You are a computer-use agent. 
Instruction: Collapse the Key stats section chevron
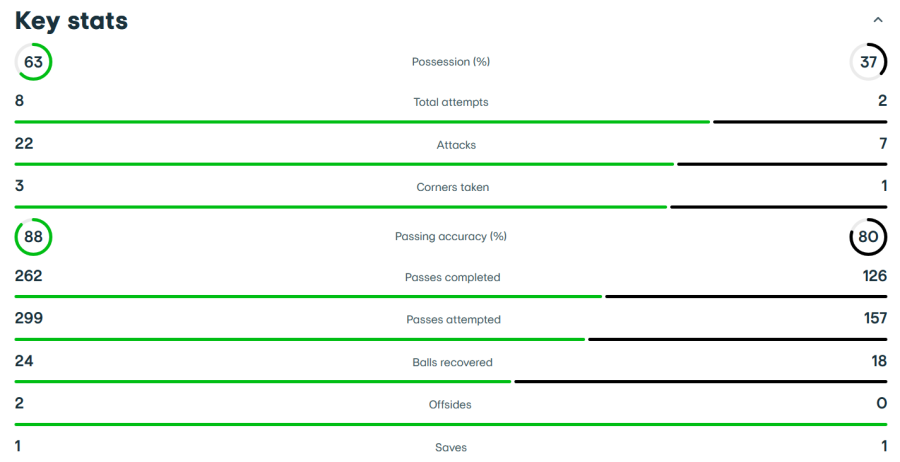[x=878, y=20]
